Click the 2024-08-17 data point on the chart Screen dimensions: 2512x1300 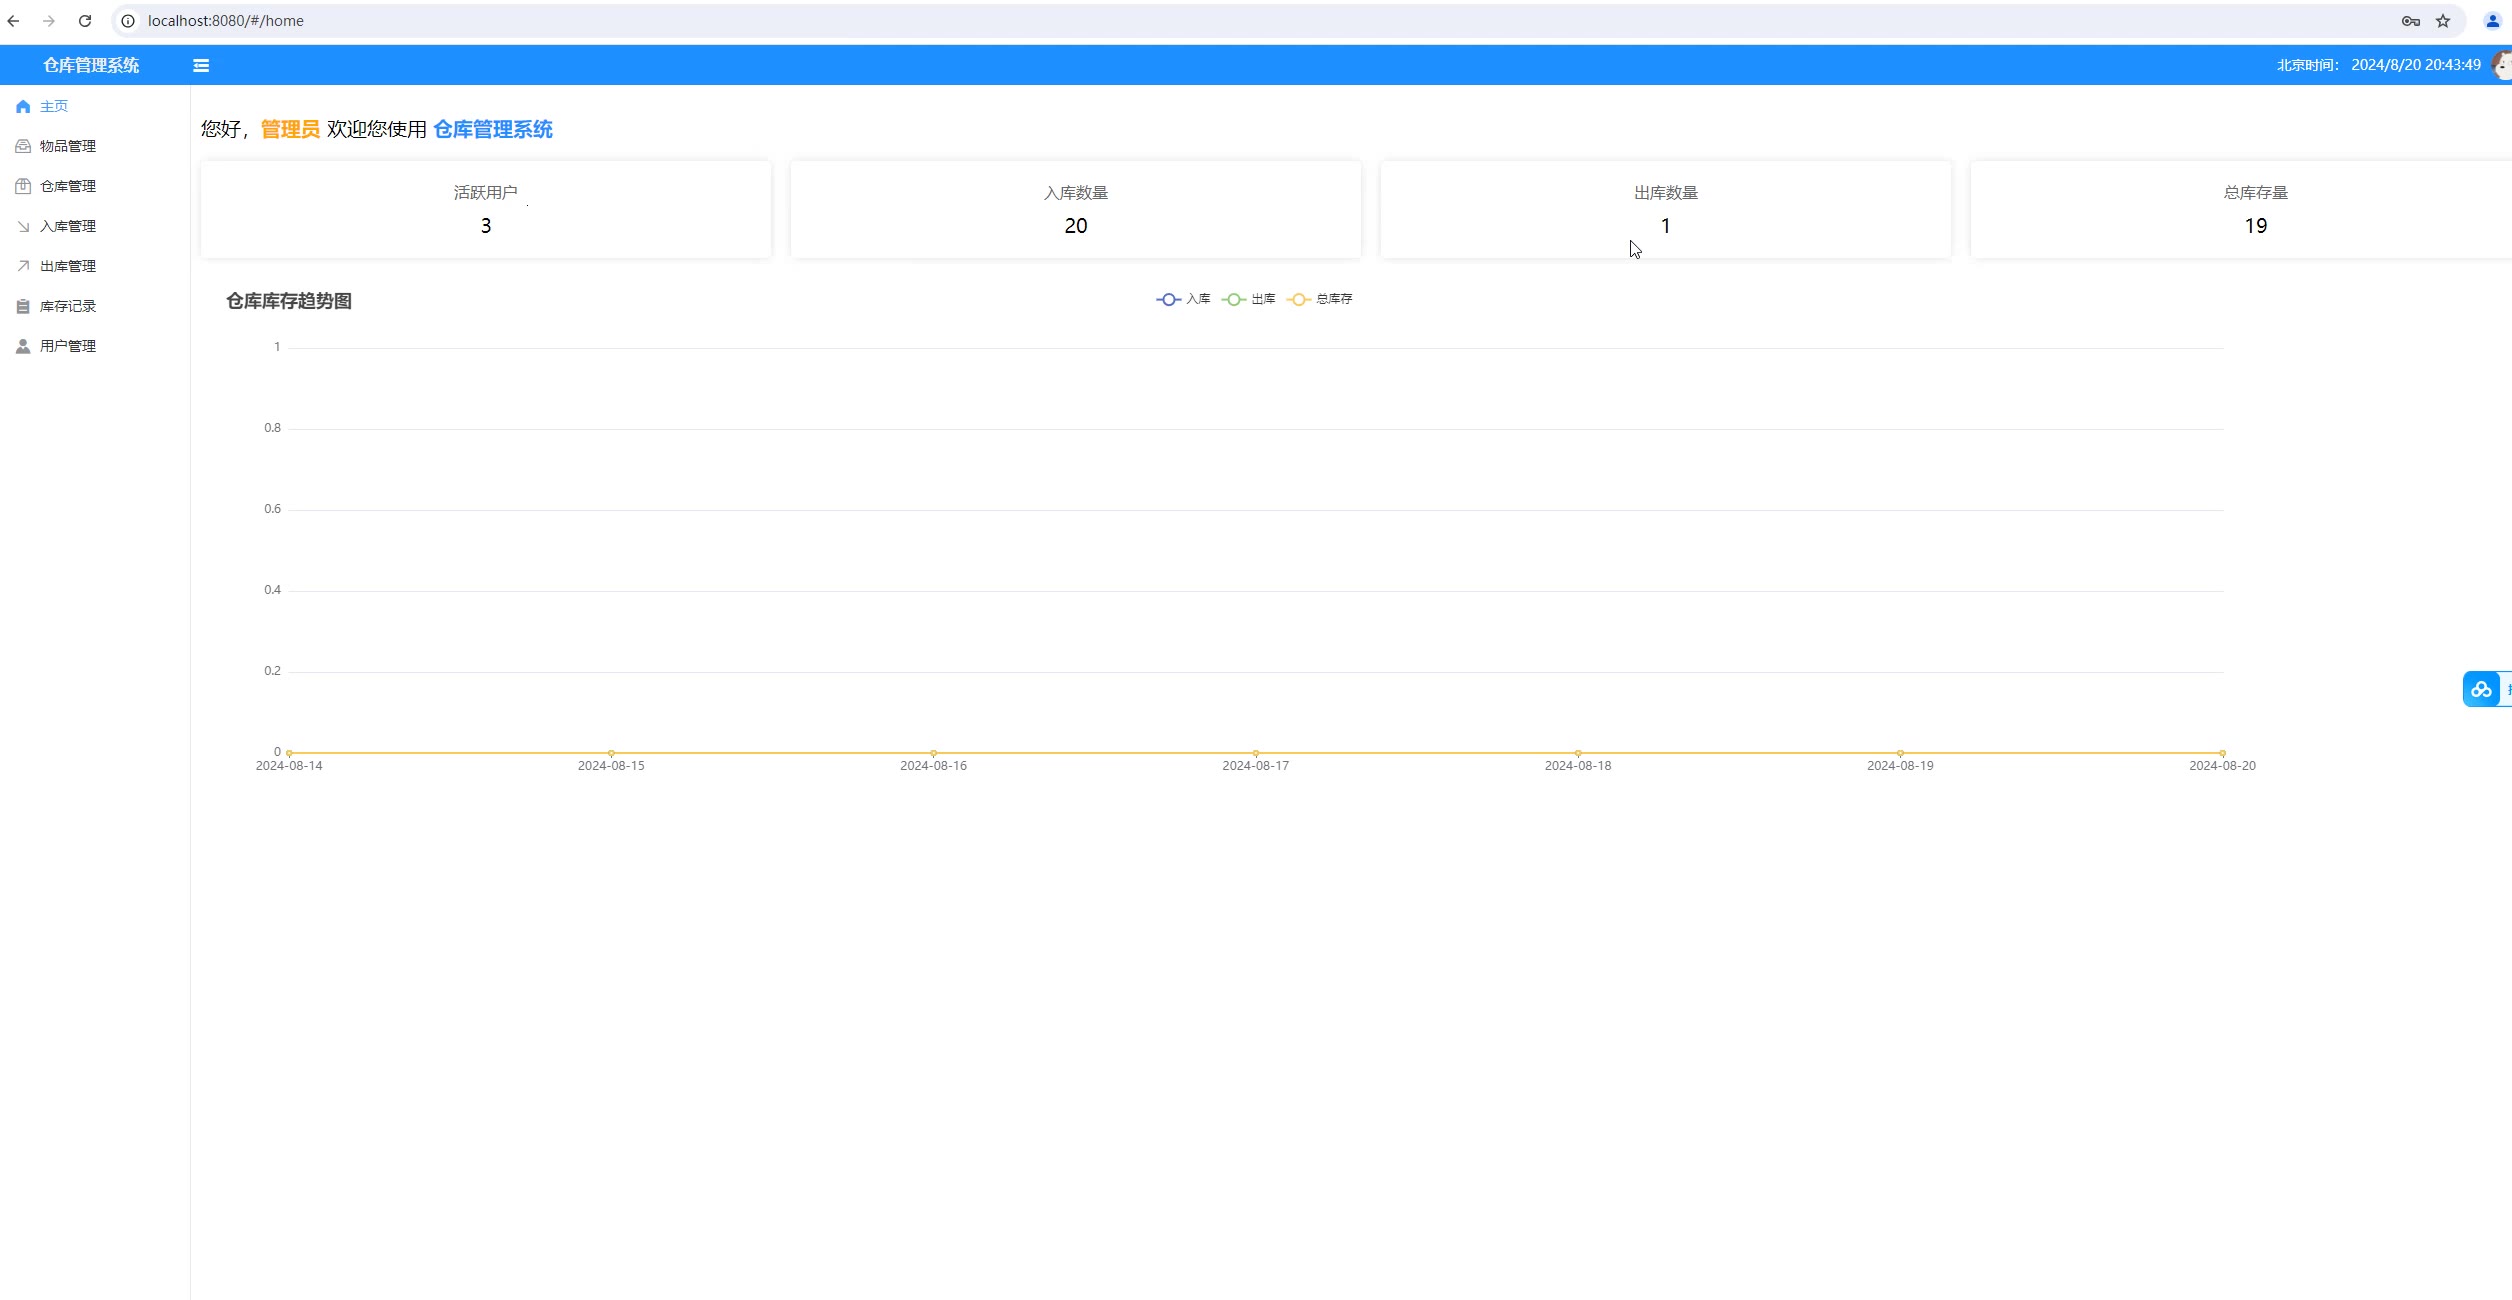pyautogui.click(x=1256, y=752)
